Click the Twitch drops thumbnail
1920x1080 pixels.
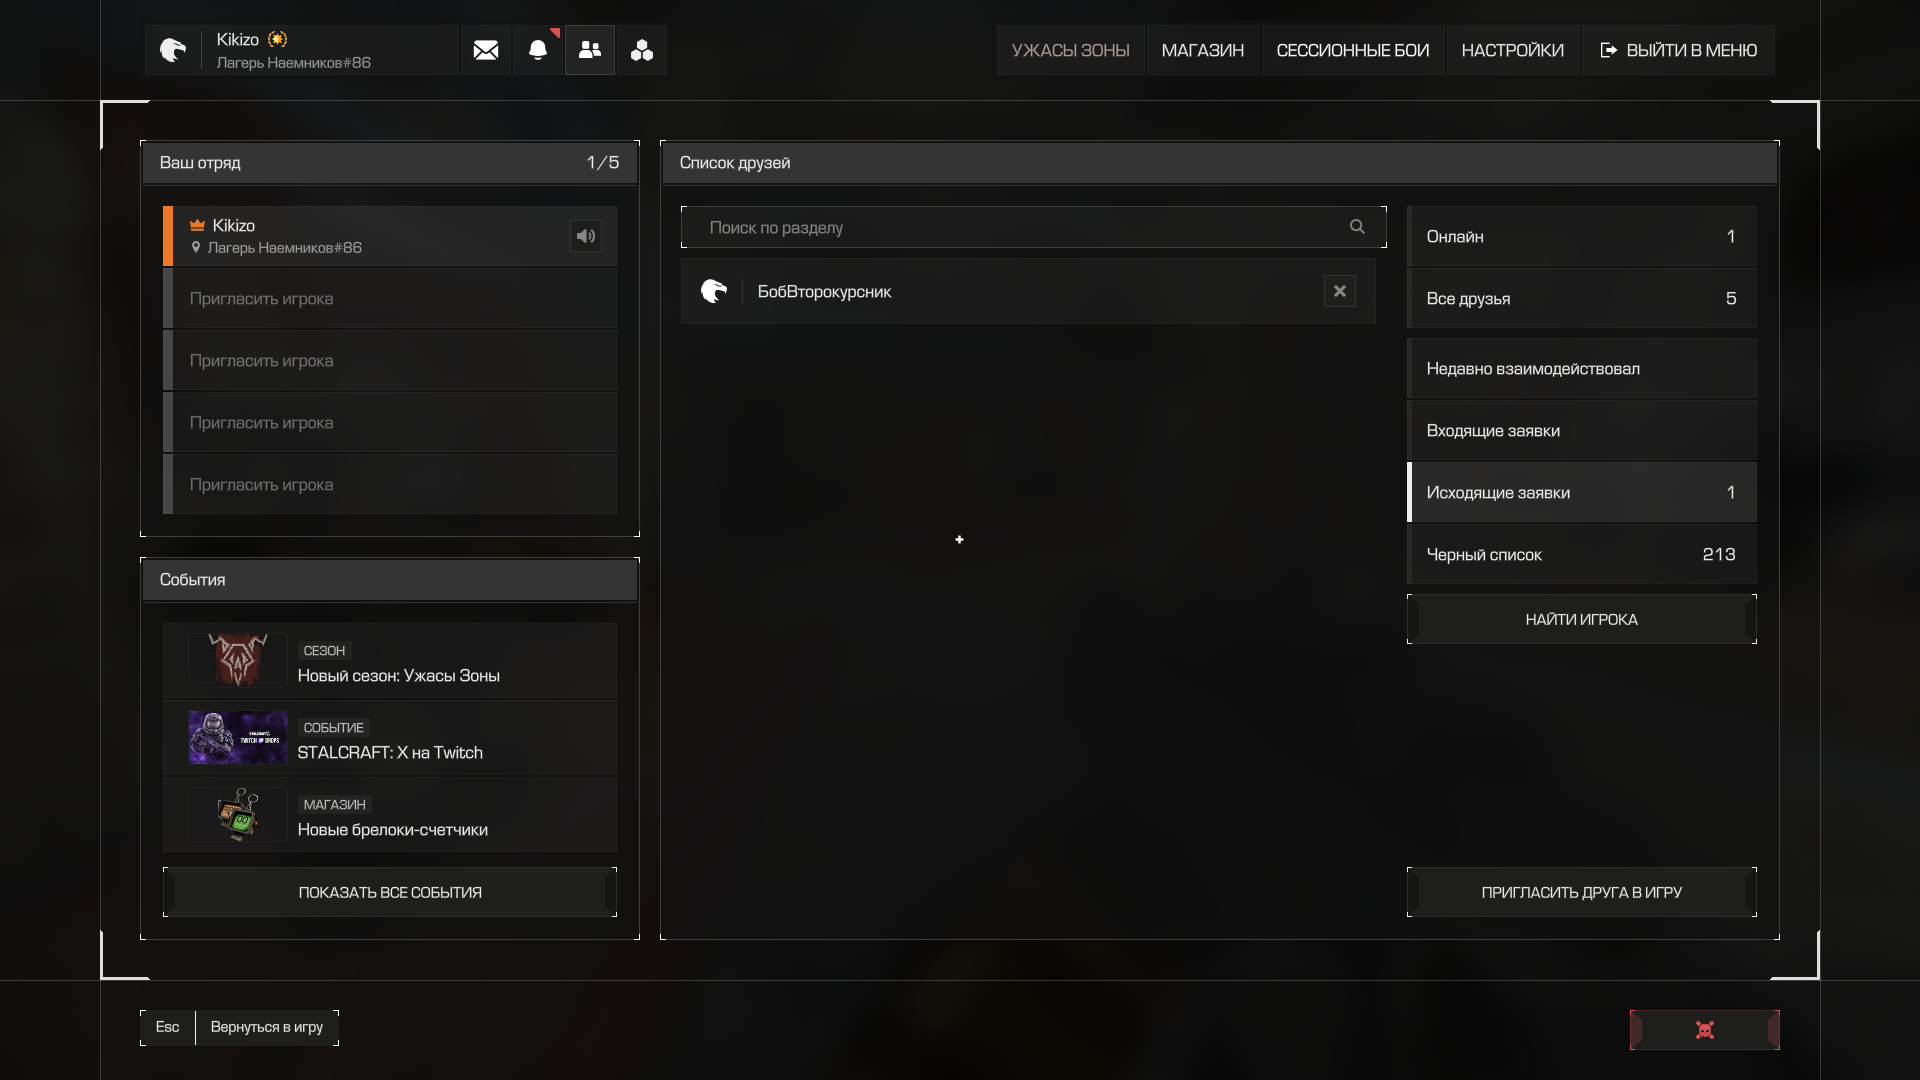coord(238,737)
